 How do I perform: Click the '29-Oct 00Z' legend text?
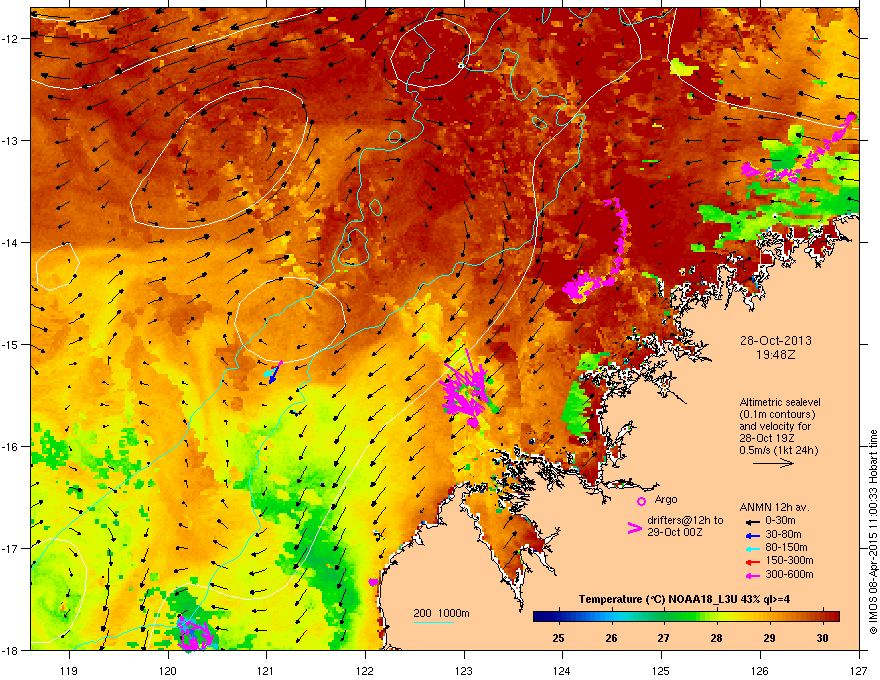pyautogui.click(x=674, y=532)
